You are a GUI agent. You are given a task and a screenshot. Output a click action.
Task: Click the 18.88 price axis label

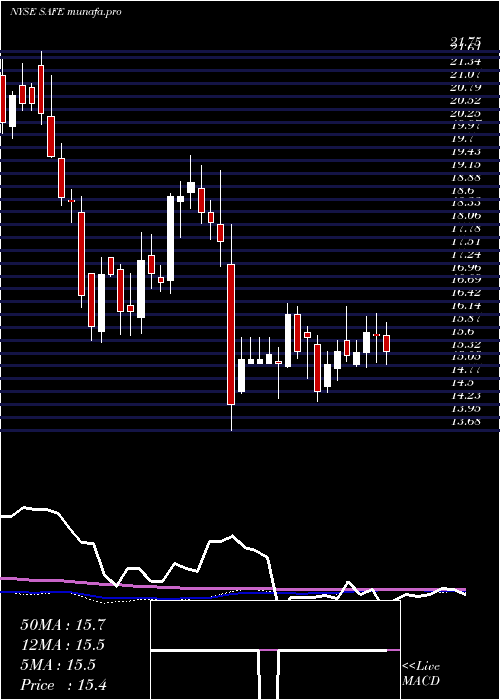465,177
